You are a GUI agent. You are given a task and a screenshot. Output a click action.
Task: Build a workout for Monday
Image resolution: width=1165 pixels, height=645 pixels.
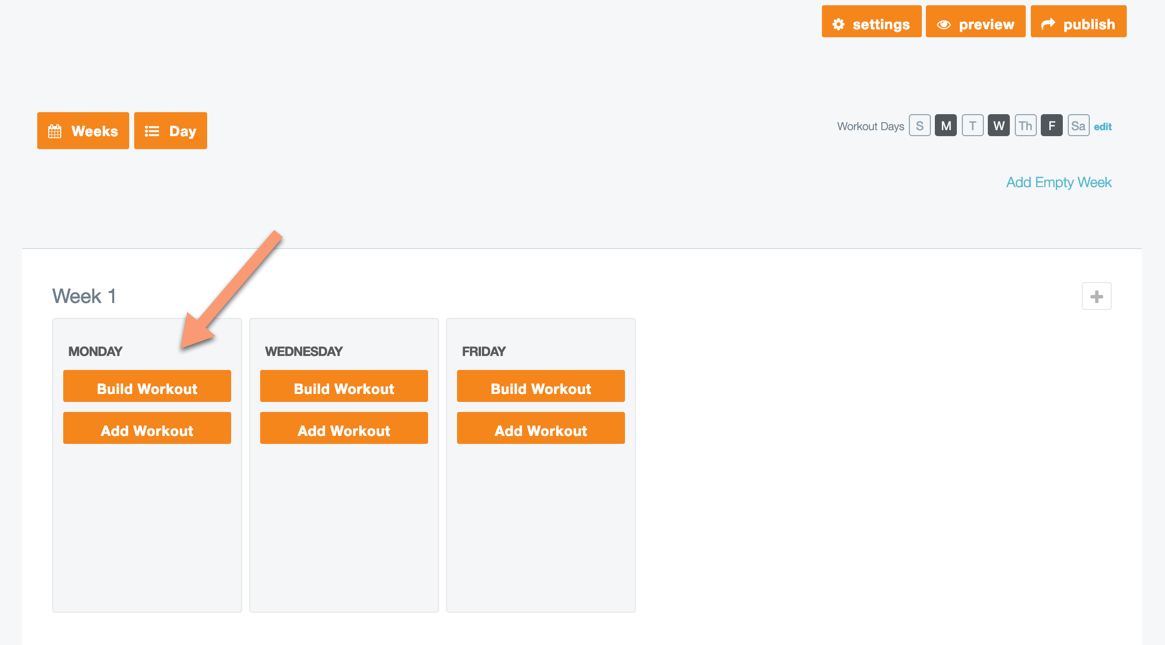pyautogui.click(x=146, y=385)
